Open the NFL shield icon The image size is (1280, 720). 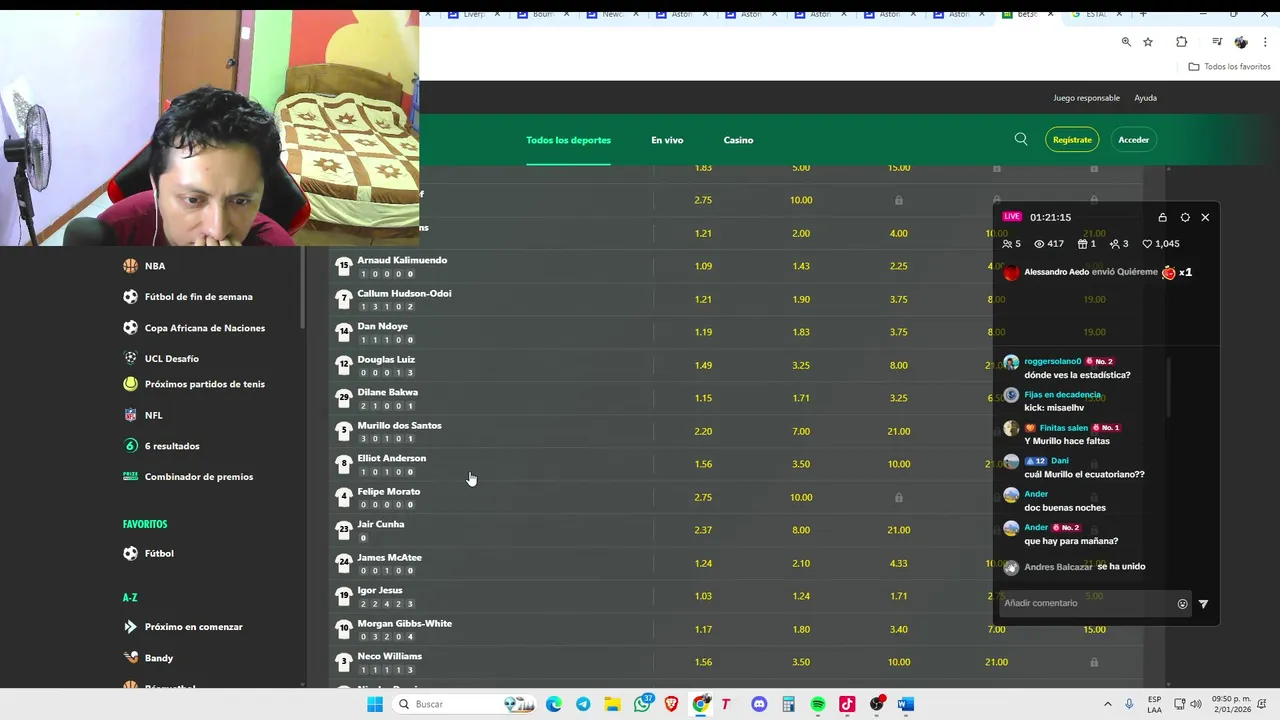tap(130, 415)
